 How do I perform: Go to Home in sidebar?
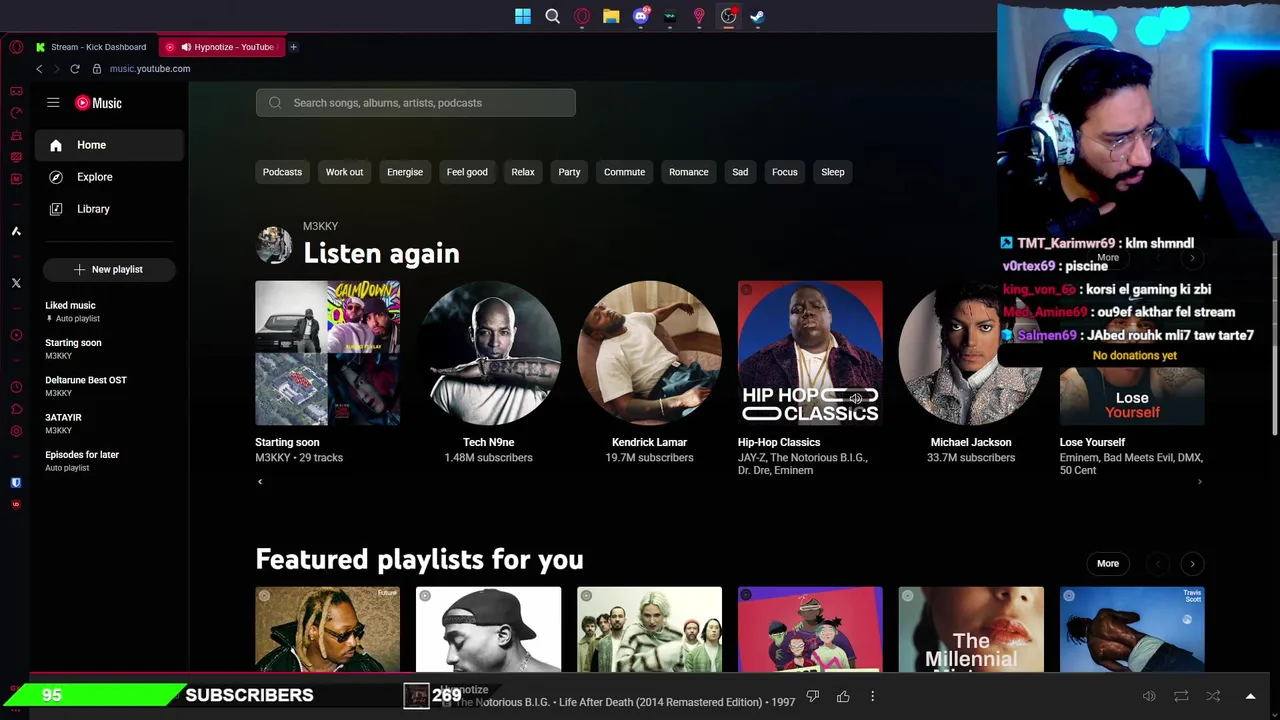tap(110, 145)
